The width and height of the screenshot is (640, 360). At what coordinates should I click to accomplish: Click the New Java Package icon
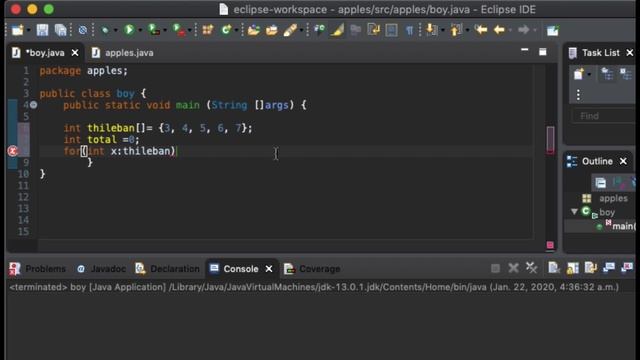click(x=208, y=30)
